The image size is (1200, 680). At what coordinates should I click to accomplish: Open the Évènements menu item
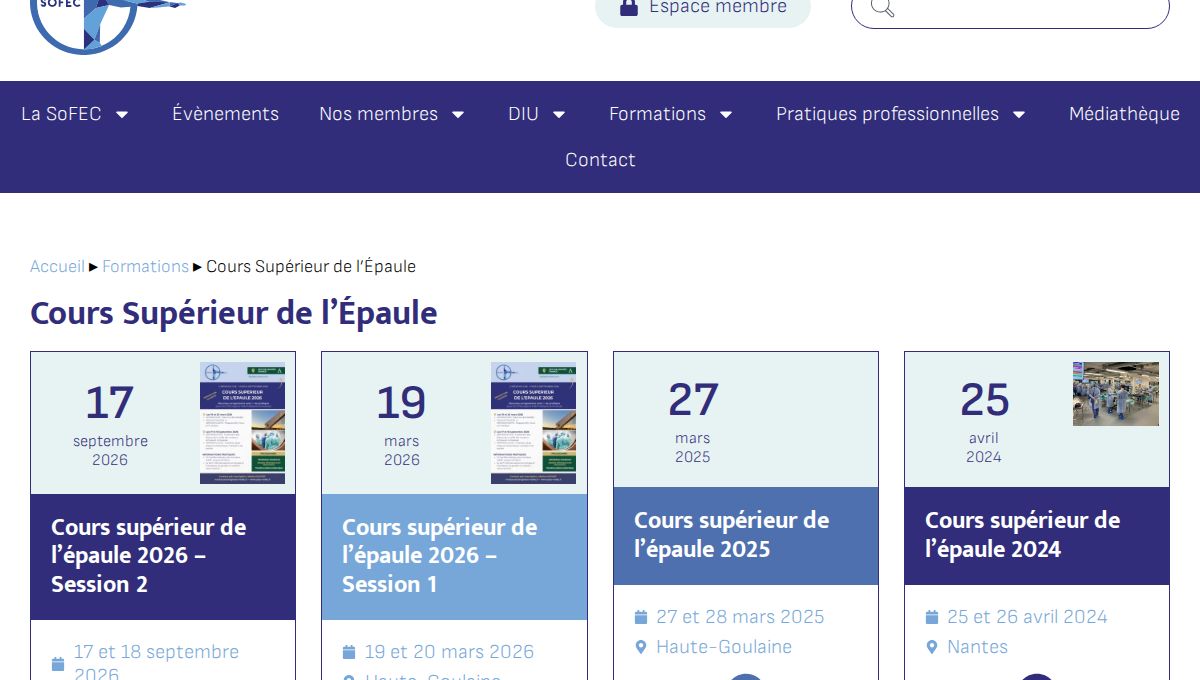[225, 114]
